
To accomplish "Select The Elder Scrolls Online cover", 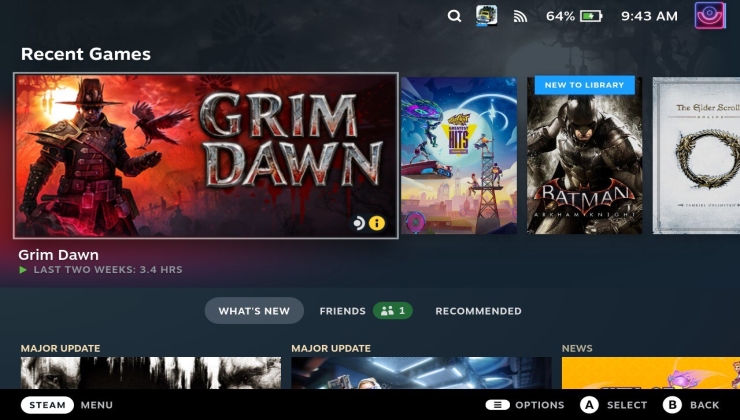I will tap(696, 155).
